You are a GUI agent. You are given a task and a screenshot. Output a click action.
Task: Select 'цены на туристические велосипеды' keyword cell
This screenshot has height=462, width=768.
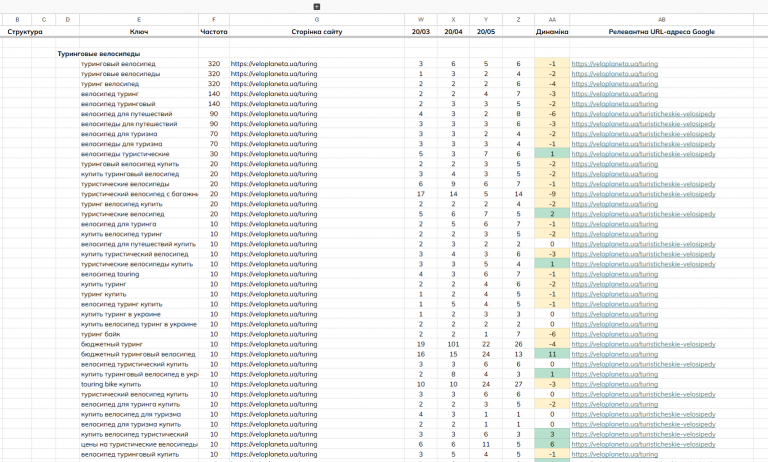coord(139,444)
